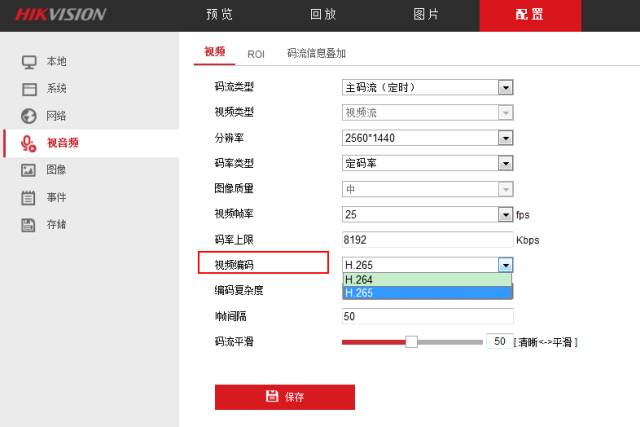The height and width of the screenshot is (427, 640).
Task: Click the 存储 floppy disk icon in sidebar
Action: (29, 224)
